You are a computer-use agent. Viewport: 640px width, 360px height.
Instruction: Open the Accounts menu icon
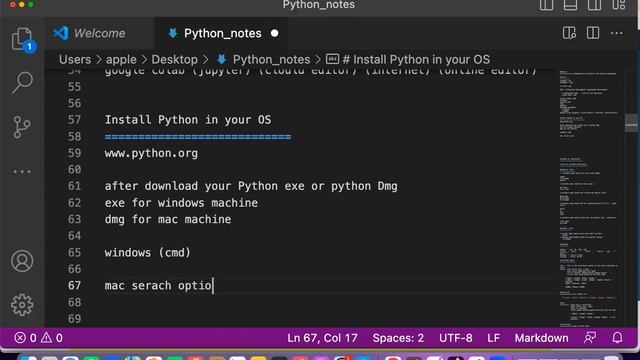22,261
